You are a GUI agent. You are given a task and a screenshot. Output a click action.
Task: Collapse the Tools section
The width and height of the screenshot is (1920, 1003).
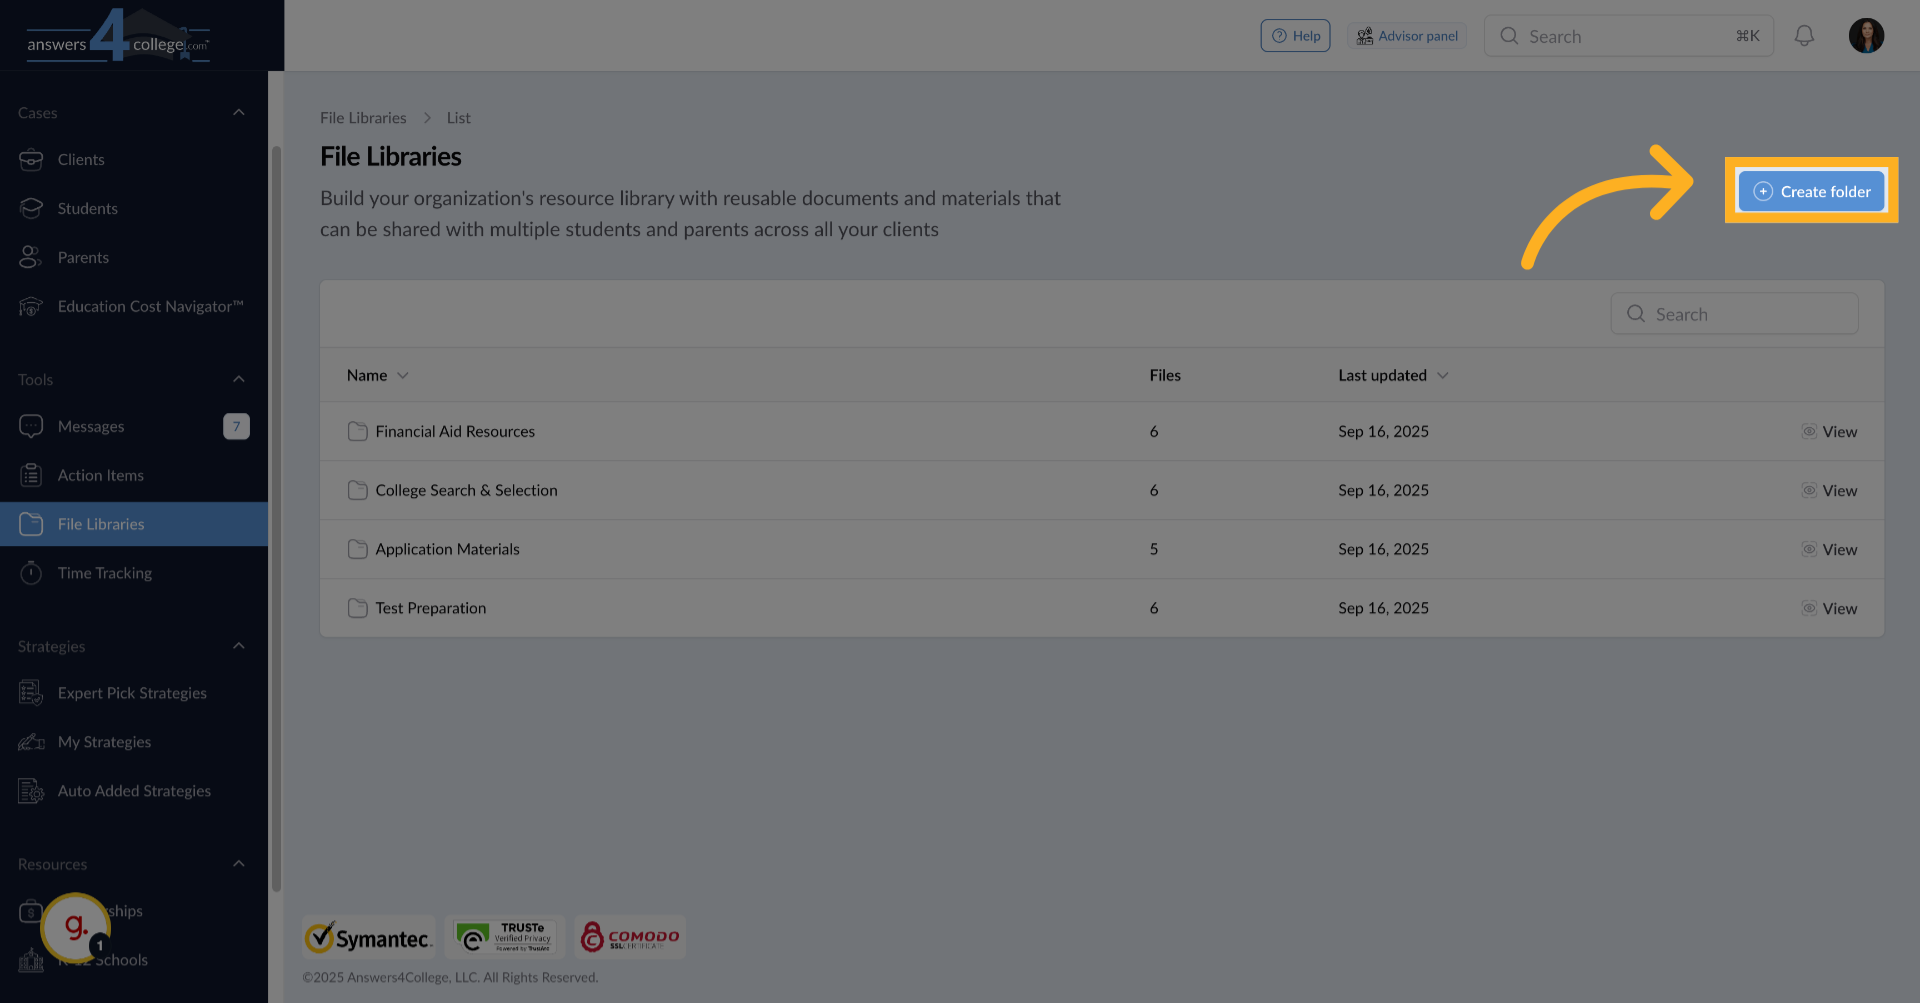click(x=239, y=379)
